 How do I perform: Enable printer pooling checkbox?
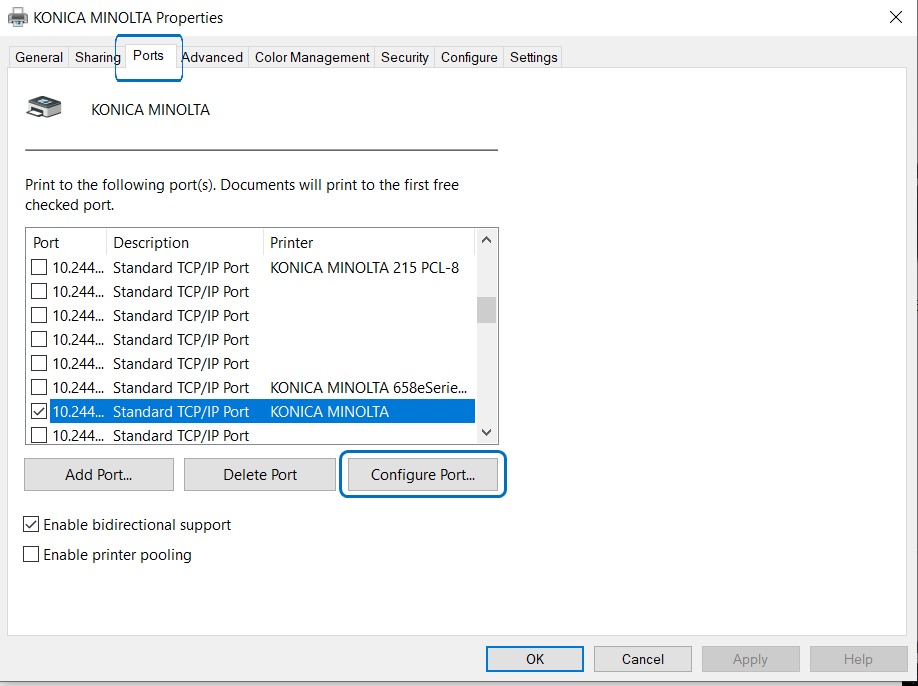[32, 555]
